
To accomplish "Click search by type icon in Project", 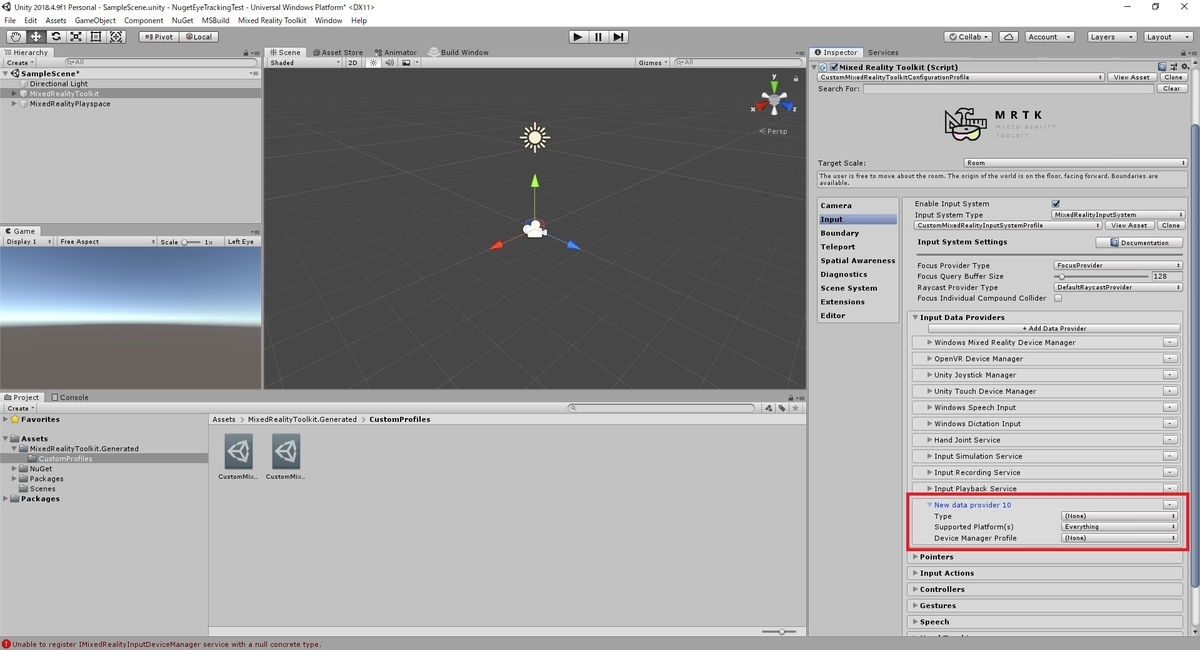I will pos(768,408).
